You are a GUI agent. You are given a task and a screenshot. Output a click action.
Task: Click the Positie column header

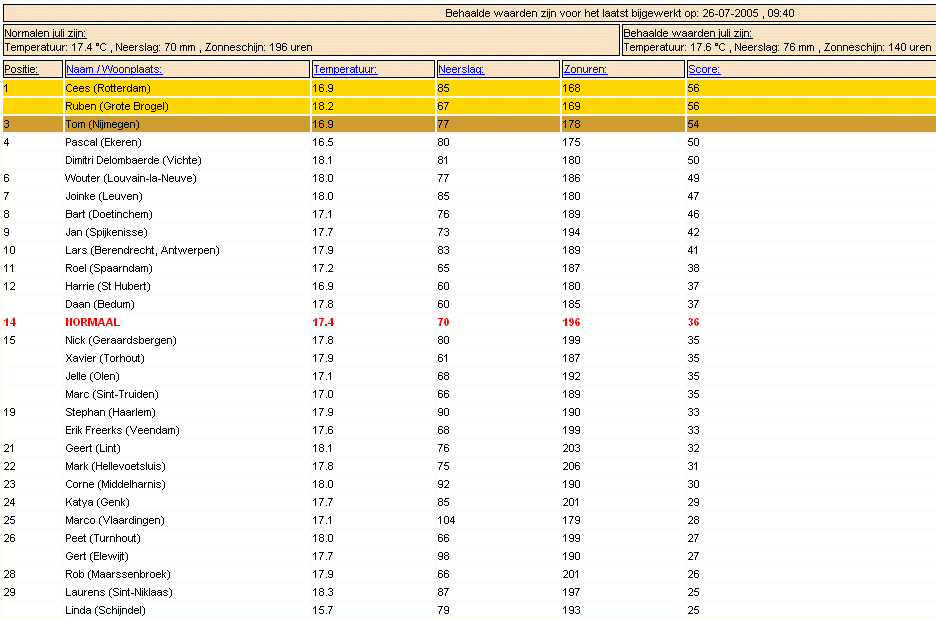click(21, 69)
